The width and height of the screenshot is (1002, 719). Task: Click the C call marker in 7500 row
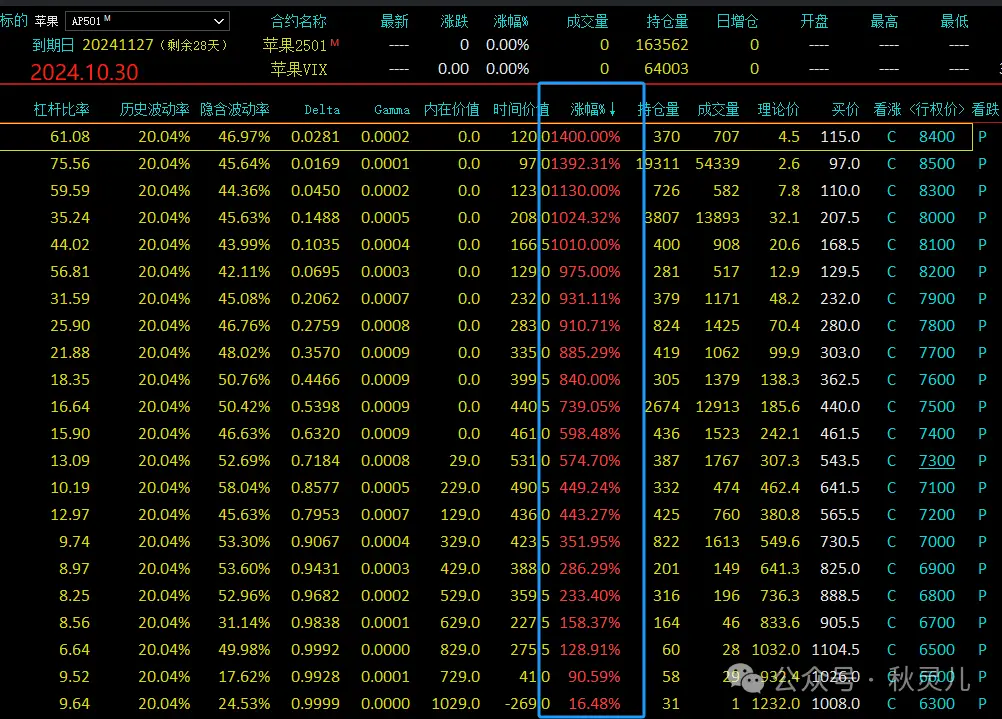click(x=891, y=407)
